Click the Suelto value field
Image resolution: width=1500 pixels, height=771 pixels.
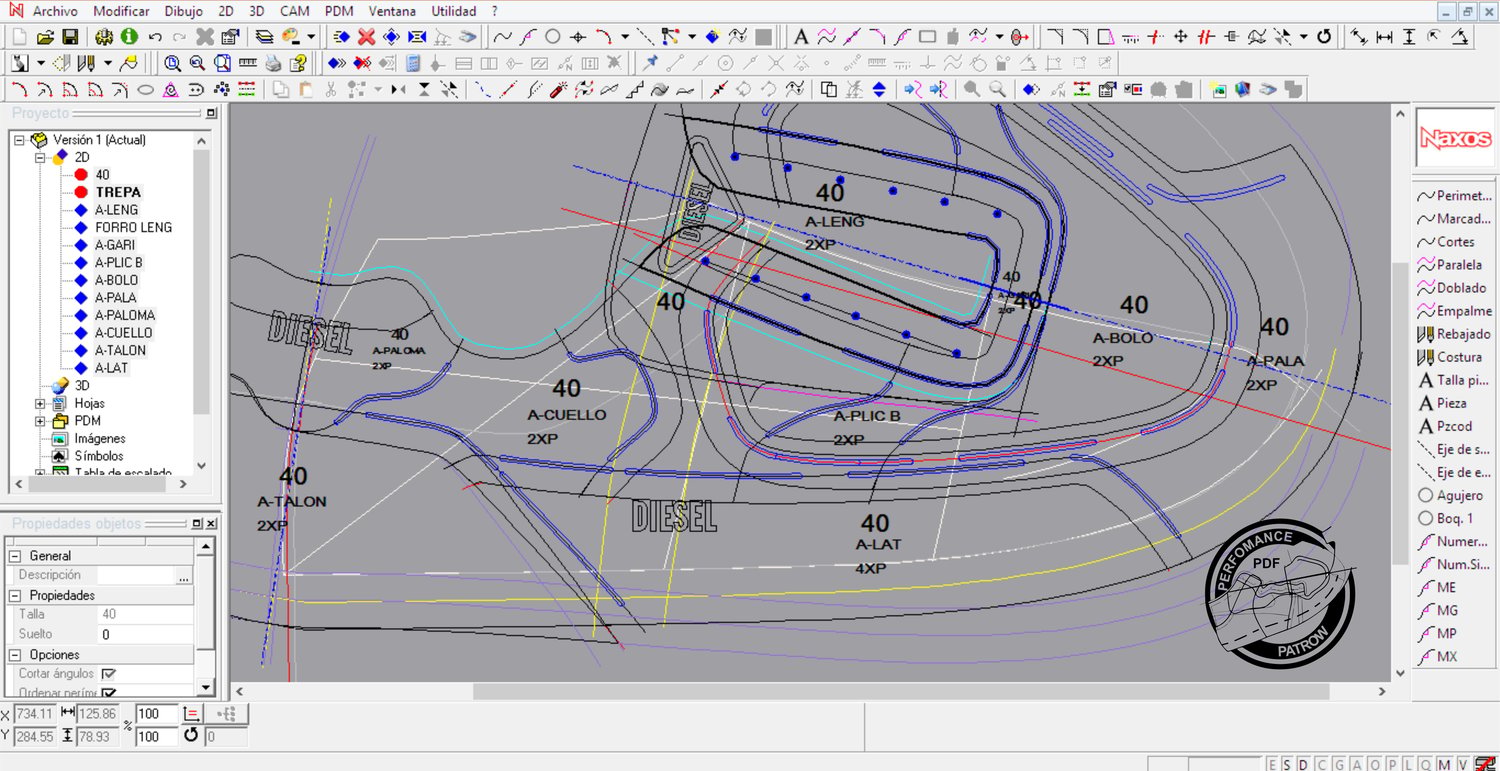(x=146, y=634)
